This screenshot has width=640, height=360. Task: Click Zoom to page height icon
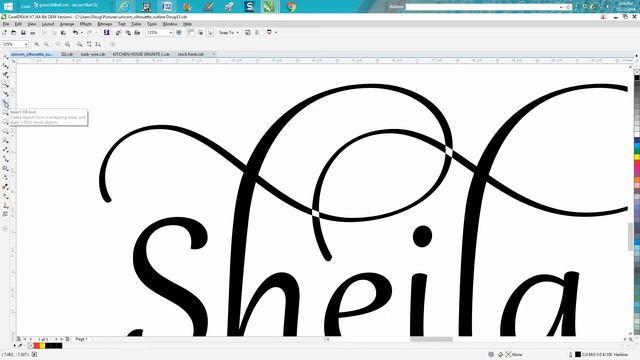(98, 44)
